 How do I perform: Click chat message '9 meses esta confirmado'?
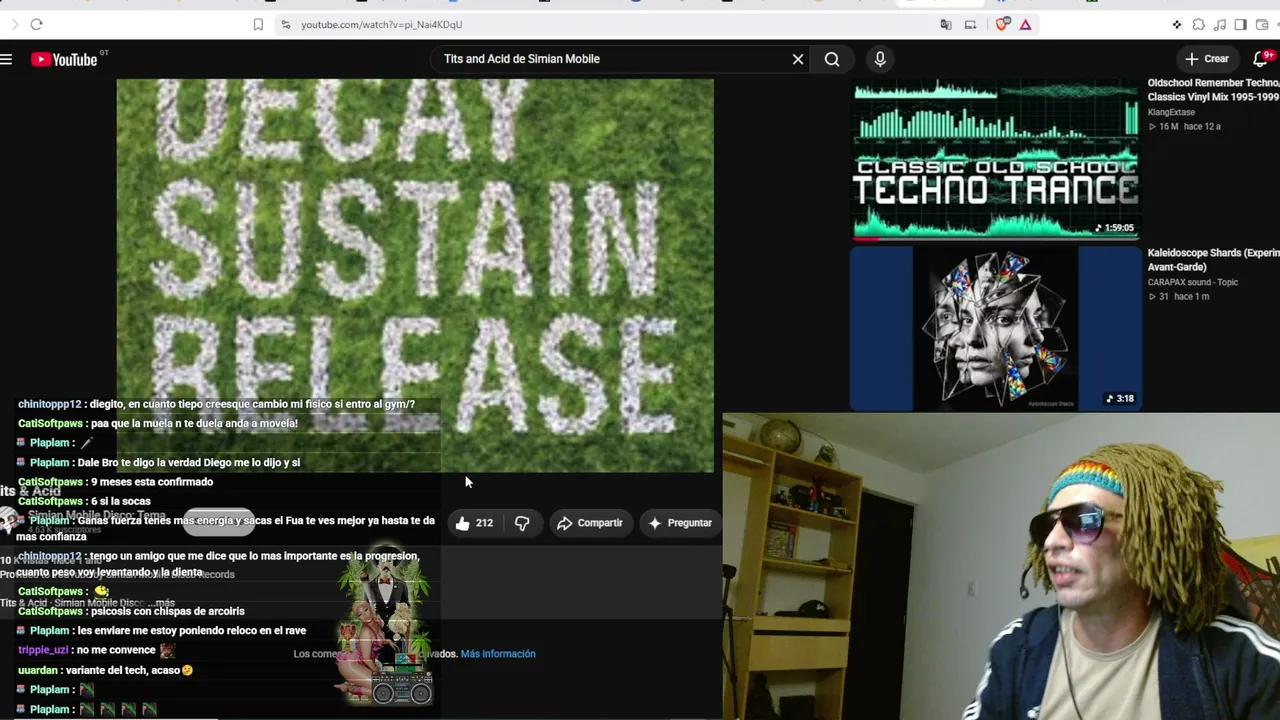point(152,482)
